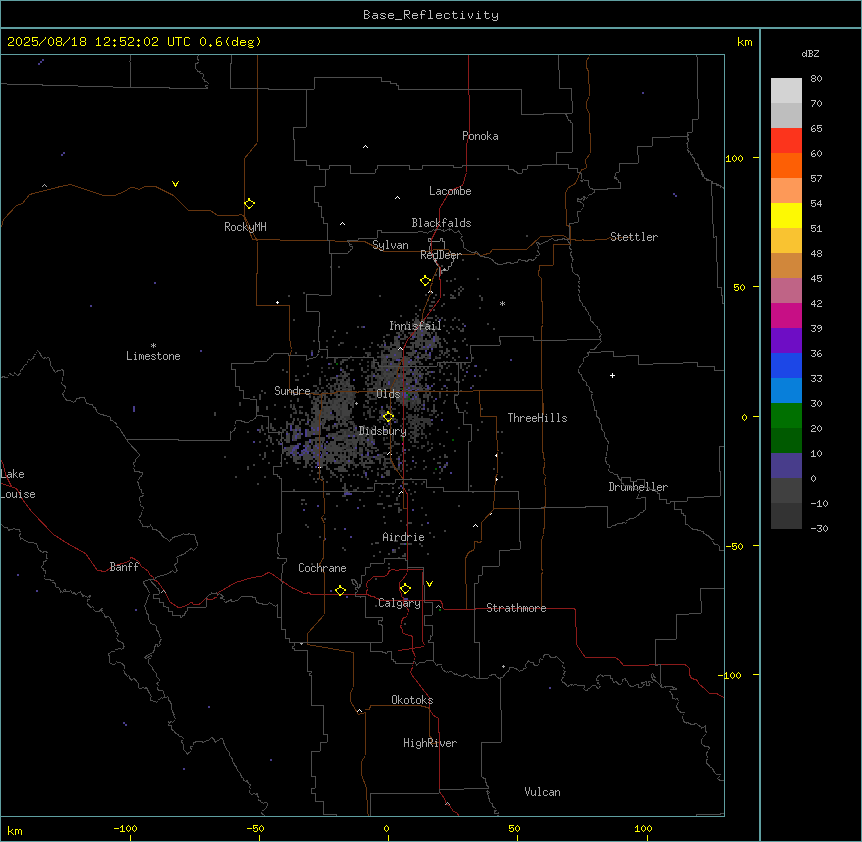Select the Limestone label
This screenshot has height=842, width=862.
click(x=153, y=356)
